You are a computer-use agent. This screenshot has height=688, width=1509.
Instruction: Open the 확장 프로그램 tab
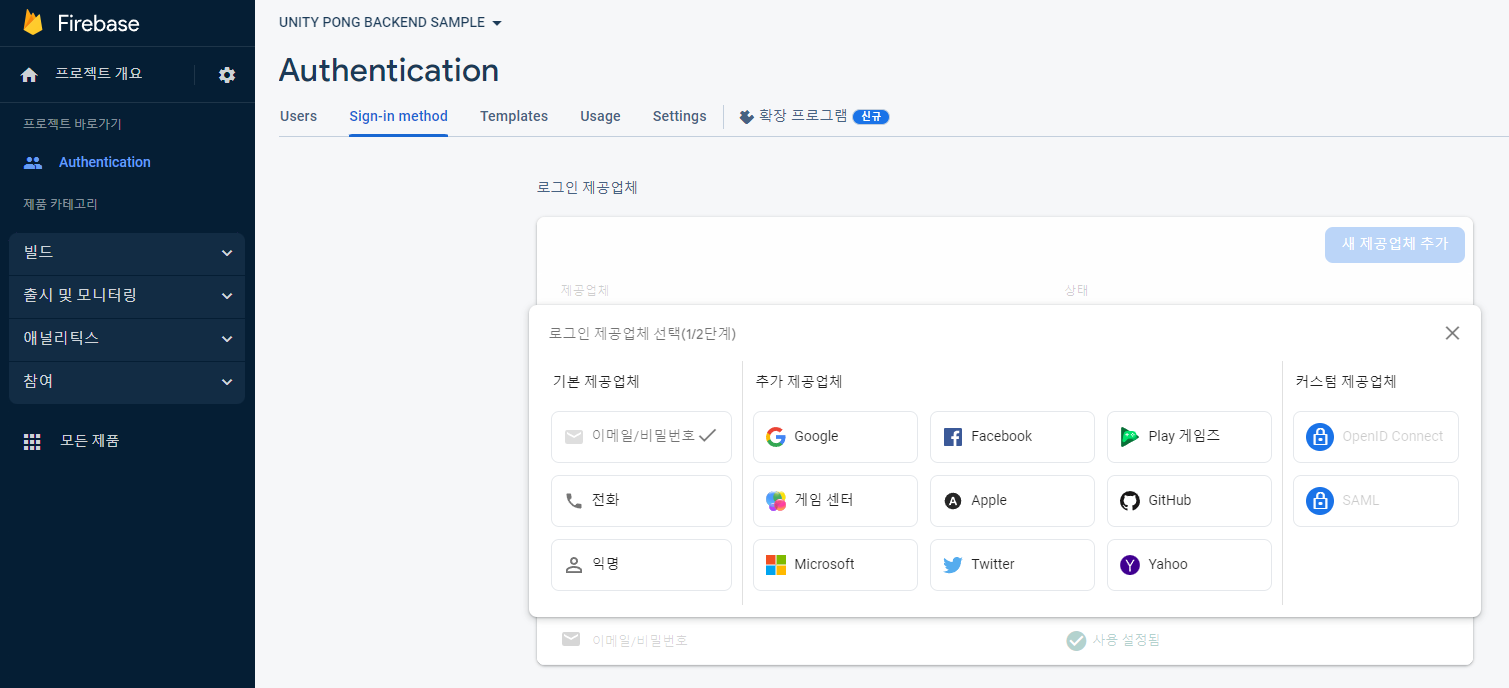point(814,116)
